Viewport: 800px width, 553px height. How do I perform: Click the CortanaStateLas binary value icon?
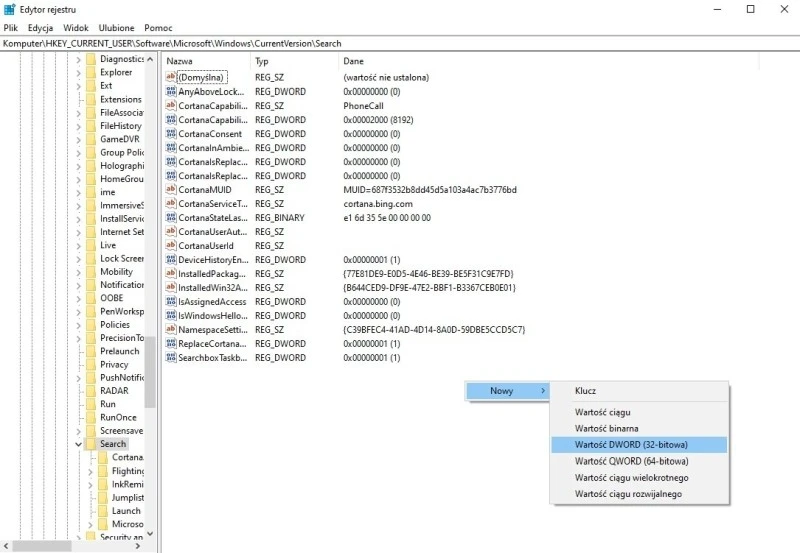click(x=170, y=218)
